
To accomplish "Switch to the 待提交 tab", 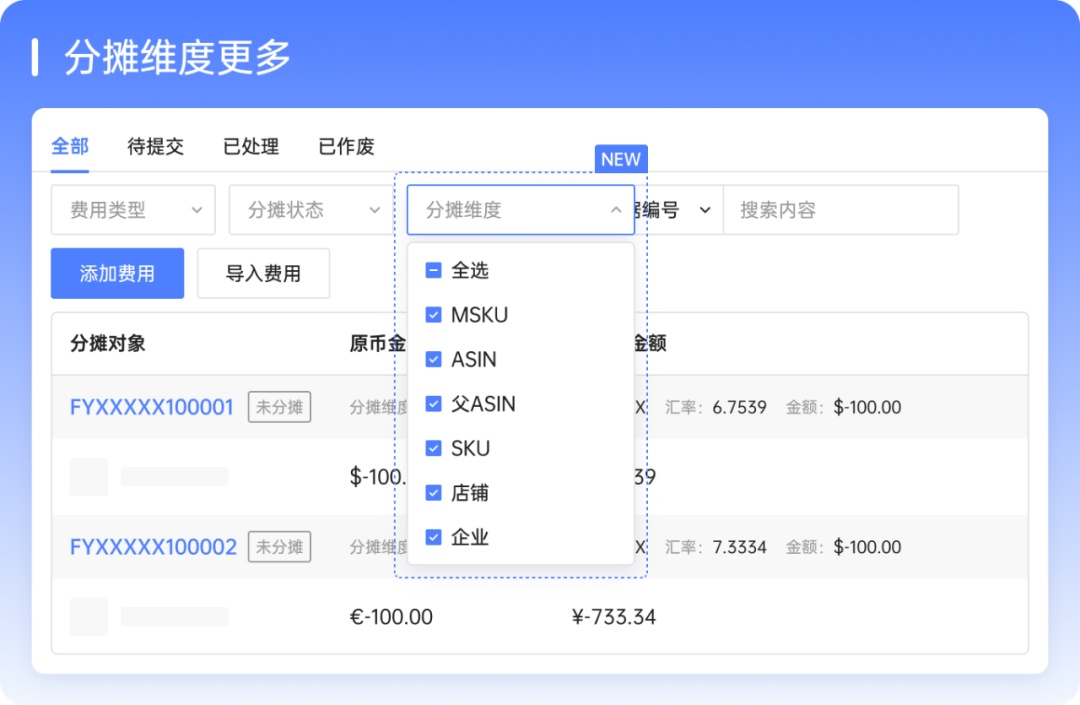I will 156,146.
